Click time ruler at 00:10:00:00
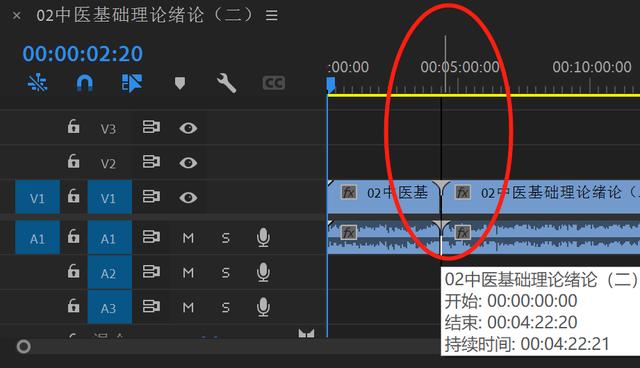The width and height of the screenshot is (640, 368). click(x=591, y=67)
